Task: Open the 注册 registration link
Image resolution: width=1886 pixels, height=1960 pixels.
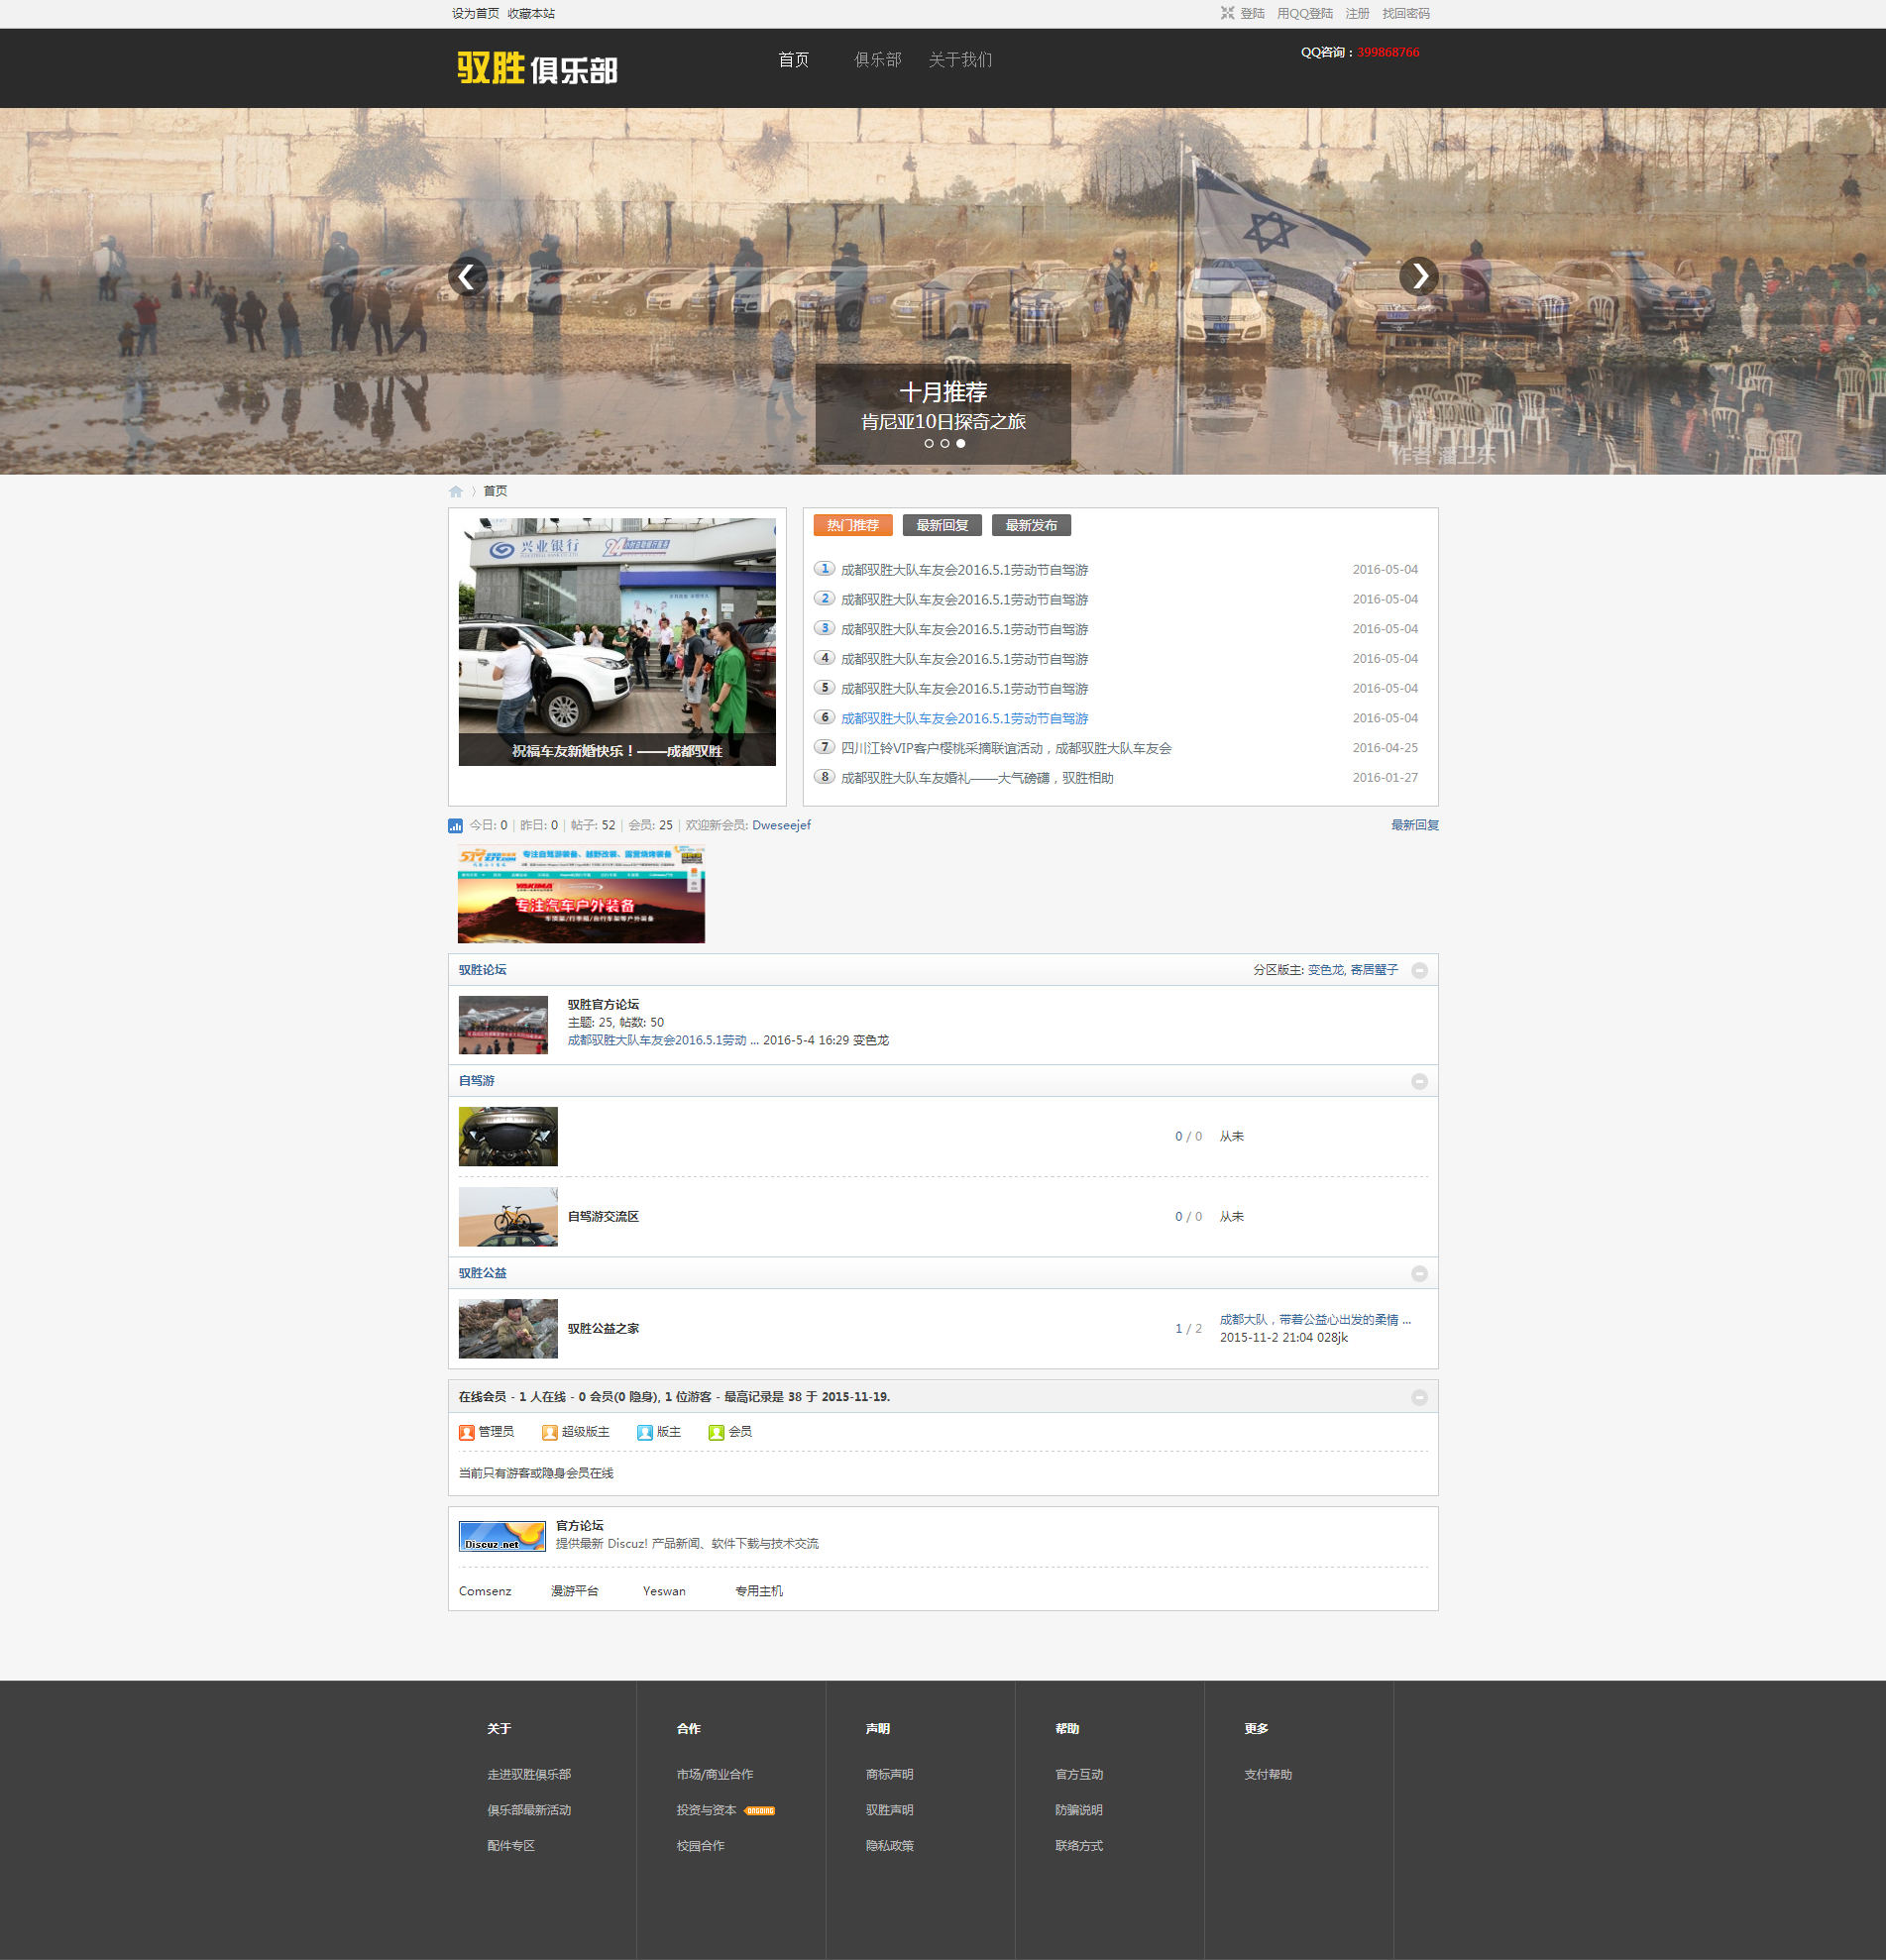Action: pos(1357,14)
